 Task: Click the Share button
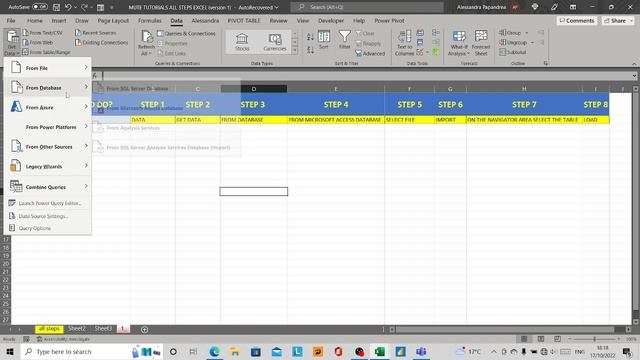coord(618,20)
